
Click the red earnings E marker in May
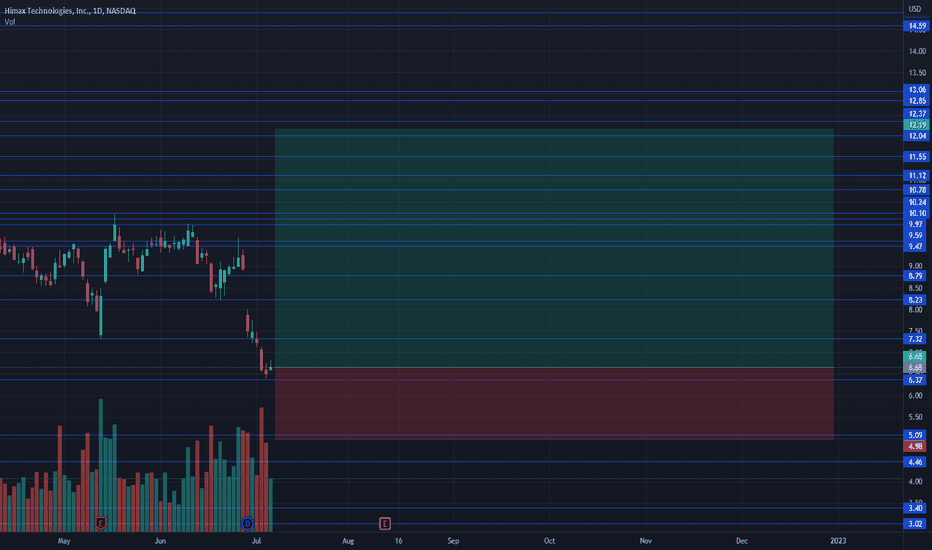100,523
